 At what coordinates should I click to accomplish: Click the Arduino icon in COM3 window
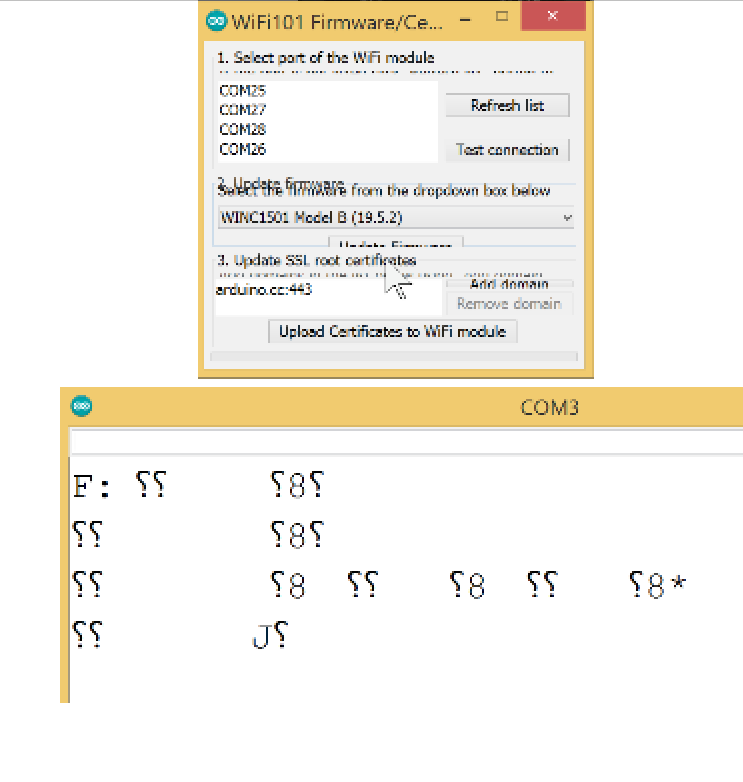coord(81,406)
